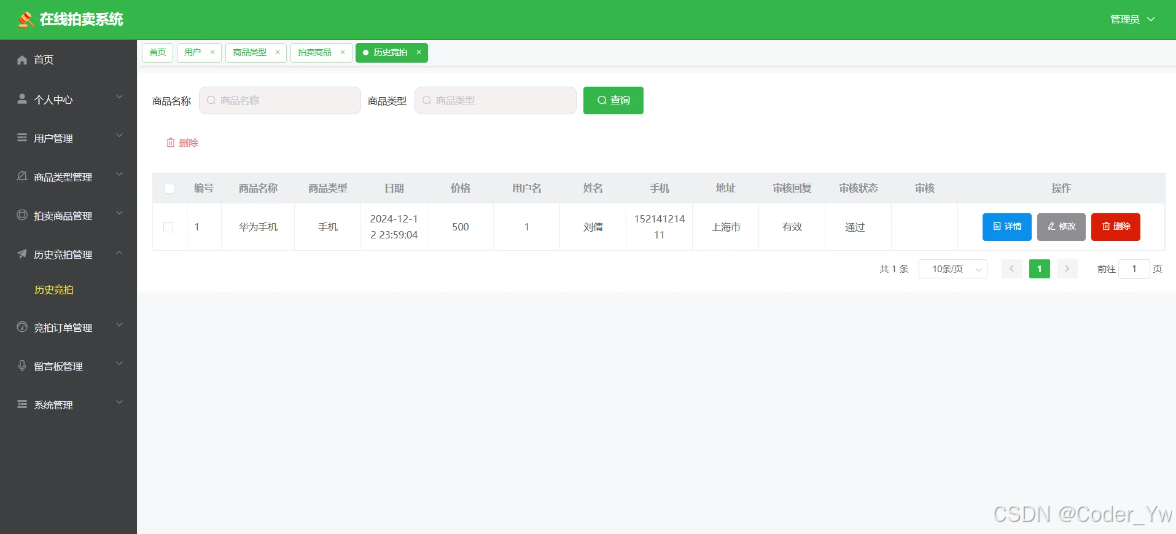1176x534 pixels.
Task: Click the icon beside 拍卖商品管理
Action: click(x=22, y=215)
